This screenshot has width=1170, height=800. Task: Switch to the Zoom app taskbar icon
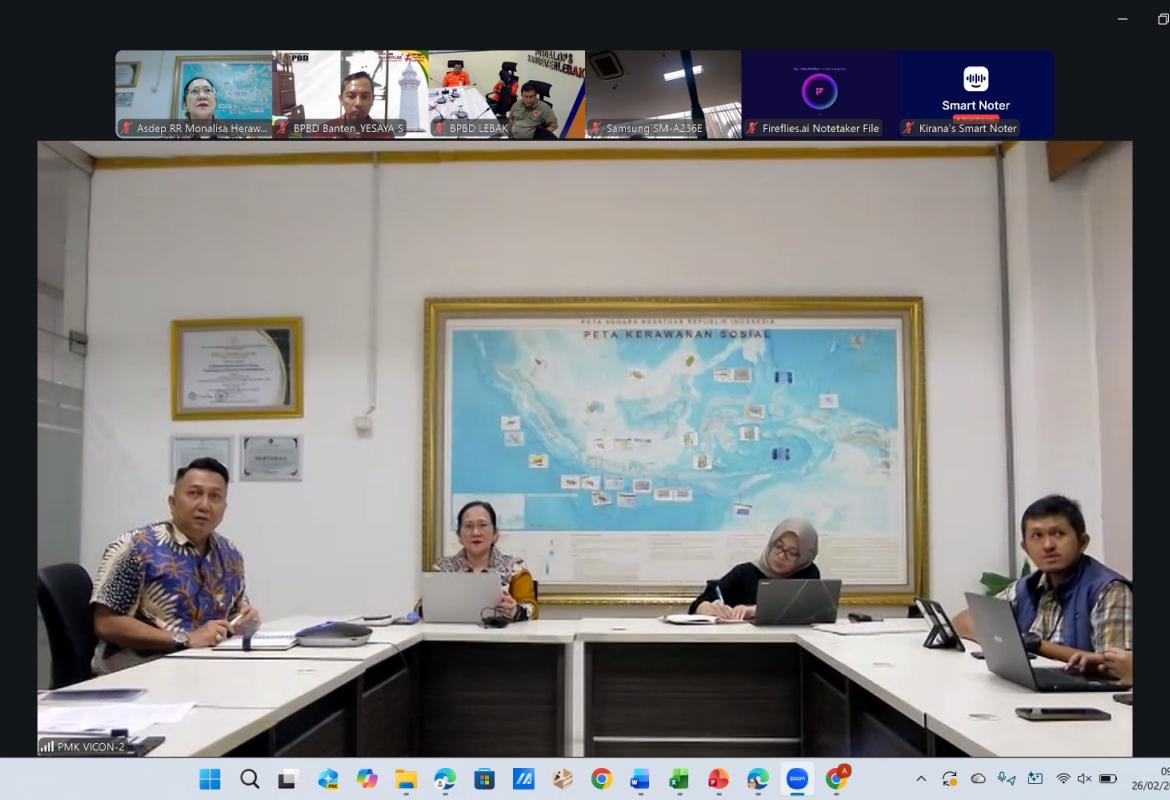point(797,779)
